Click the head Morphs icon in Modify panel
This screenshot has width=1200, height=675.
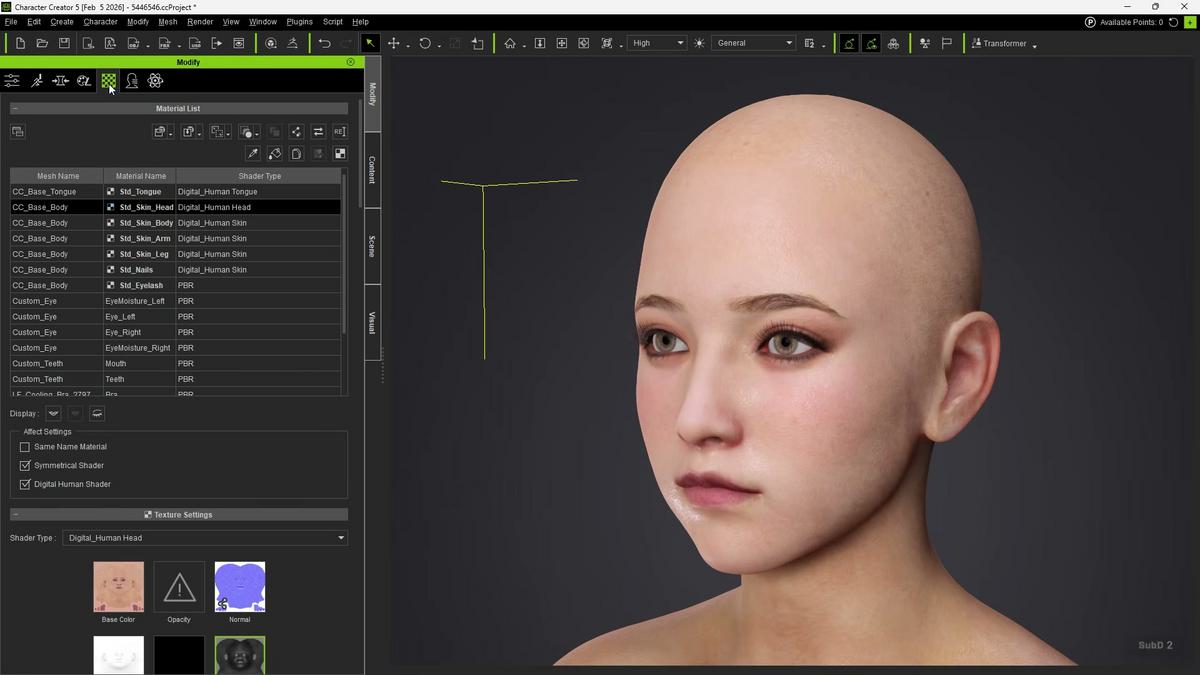pos(132,80)
